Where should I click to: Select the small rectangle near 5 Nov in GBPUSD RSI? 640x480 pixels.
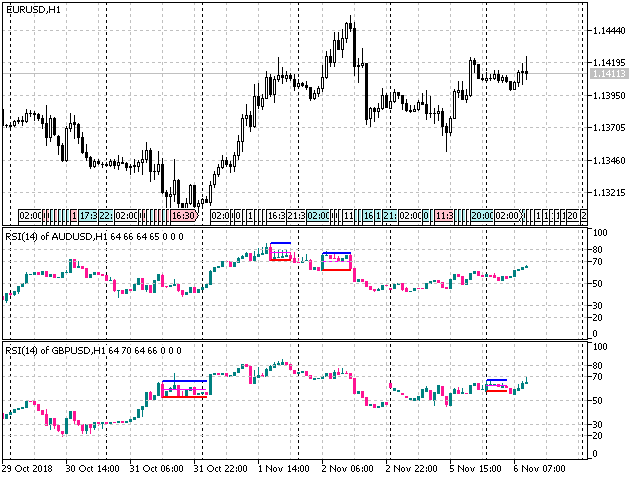[497, 385]
